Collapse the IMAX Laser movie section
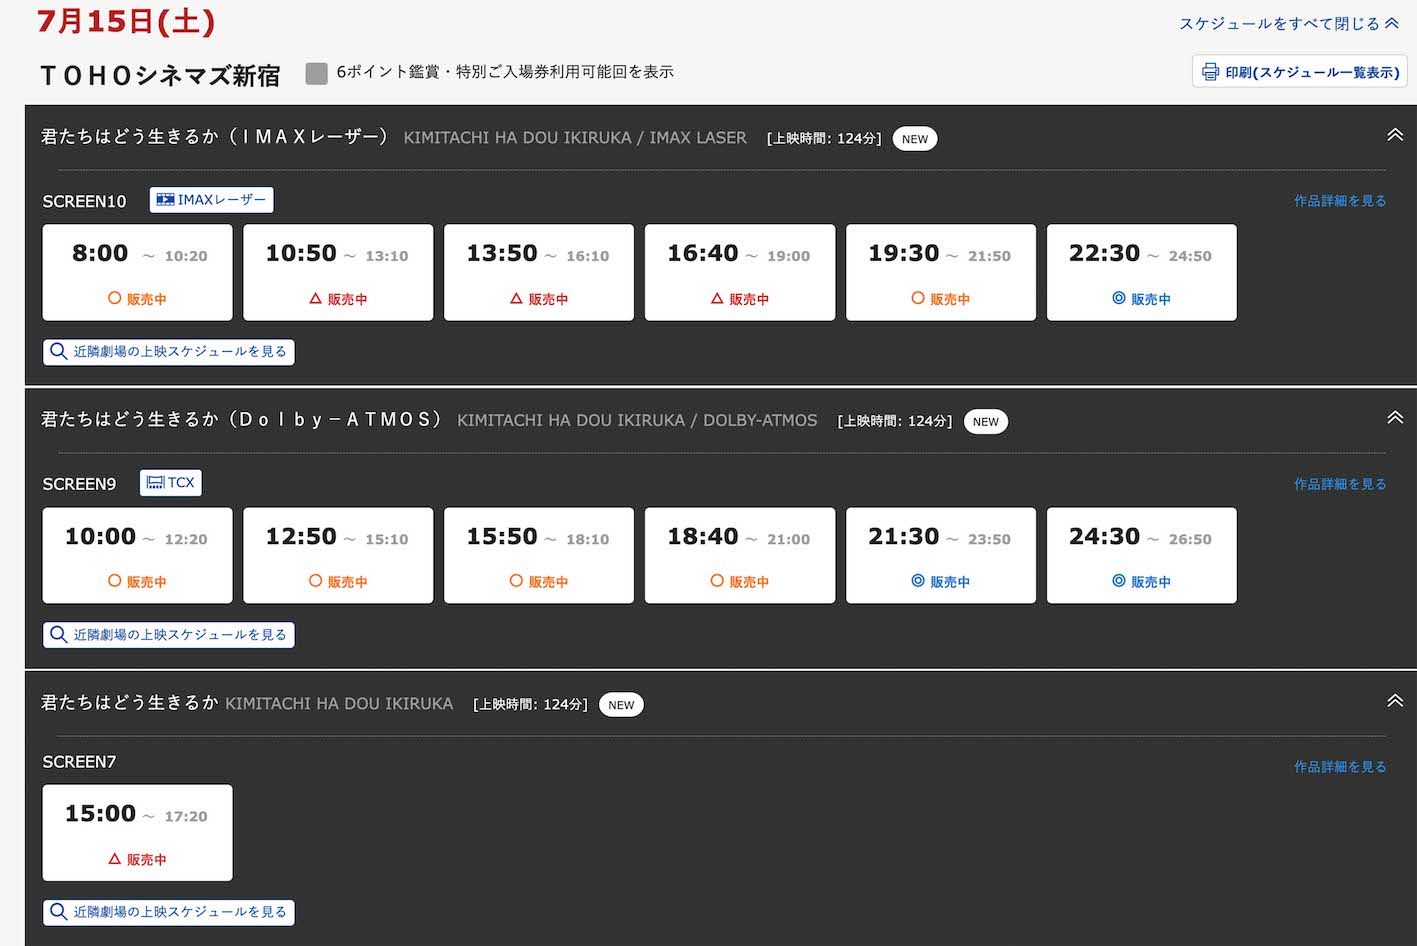The height and width of the screenshot is (946, 1417). (1395, 135)
